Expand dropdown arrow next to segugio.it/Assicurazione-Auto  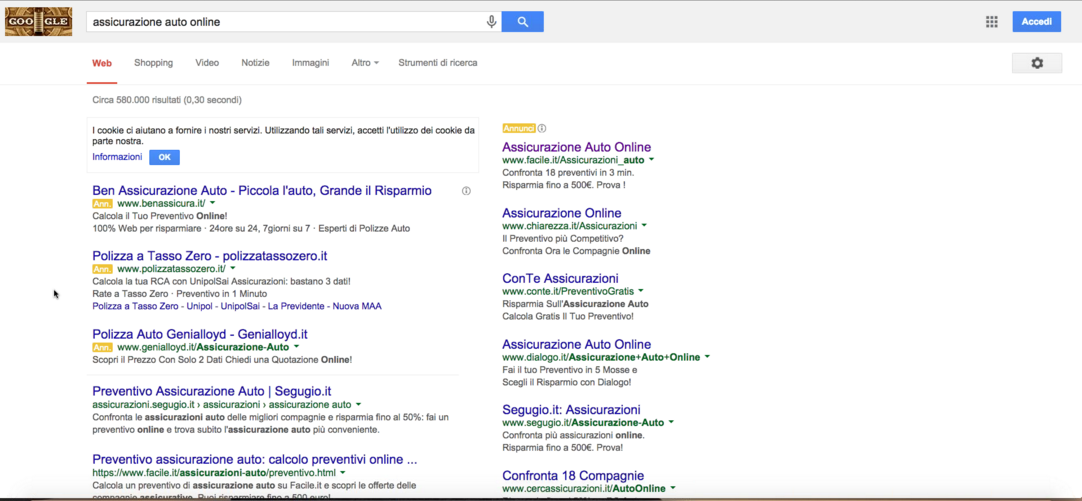(671, 422)
